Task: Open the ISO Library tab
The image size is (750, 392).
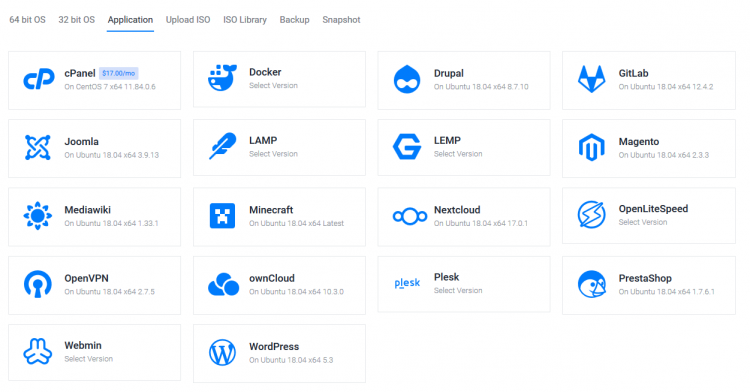Action: (x=245, y=20)
